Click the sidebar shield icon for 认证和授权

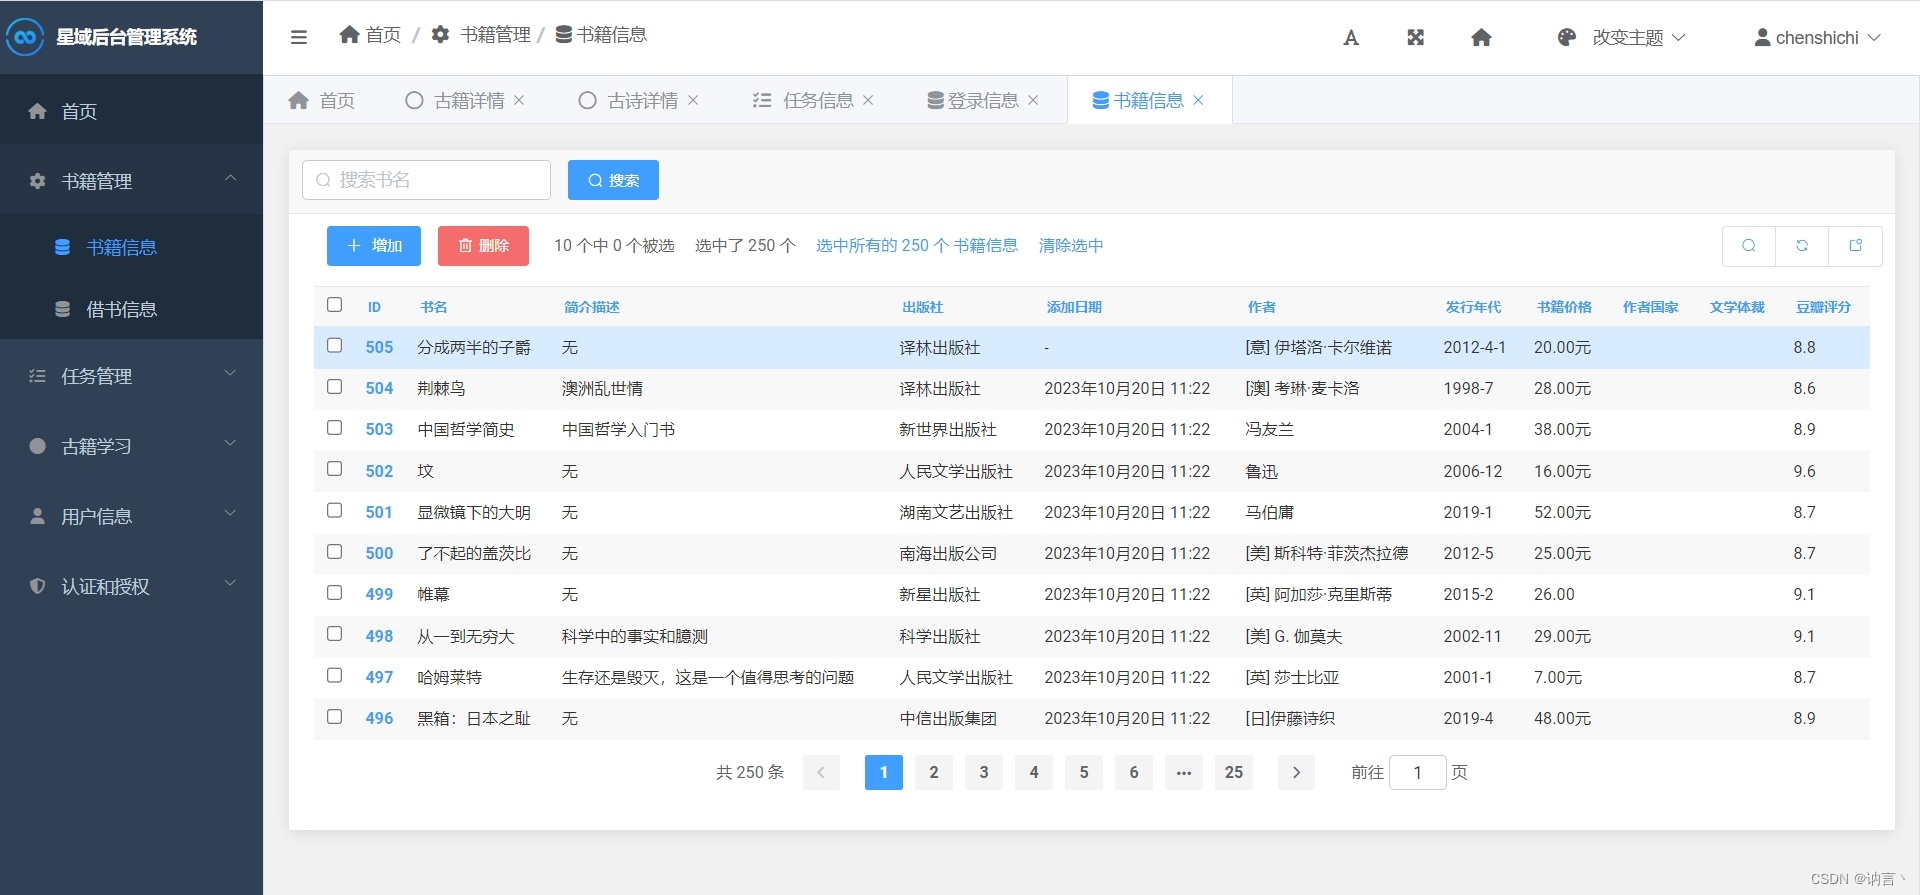37,586
